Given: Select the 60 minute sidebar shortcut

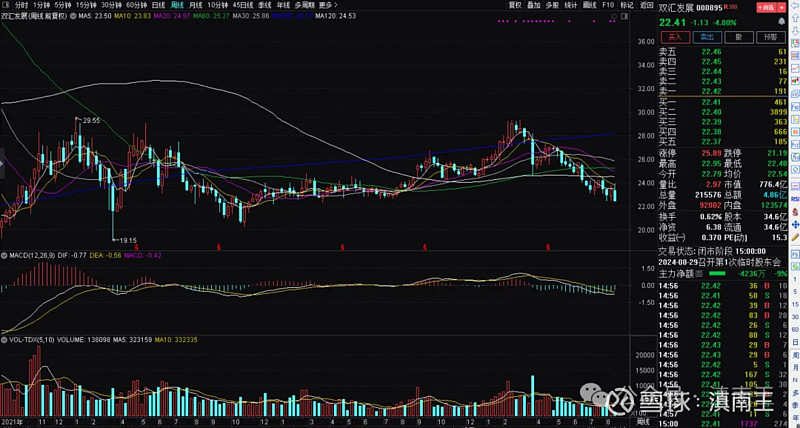Looking at the screenshot, I should (794, 330).
